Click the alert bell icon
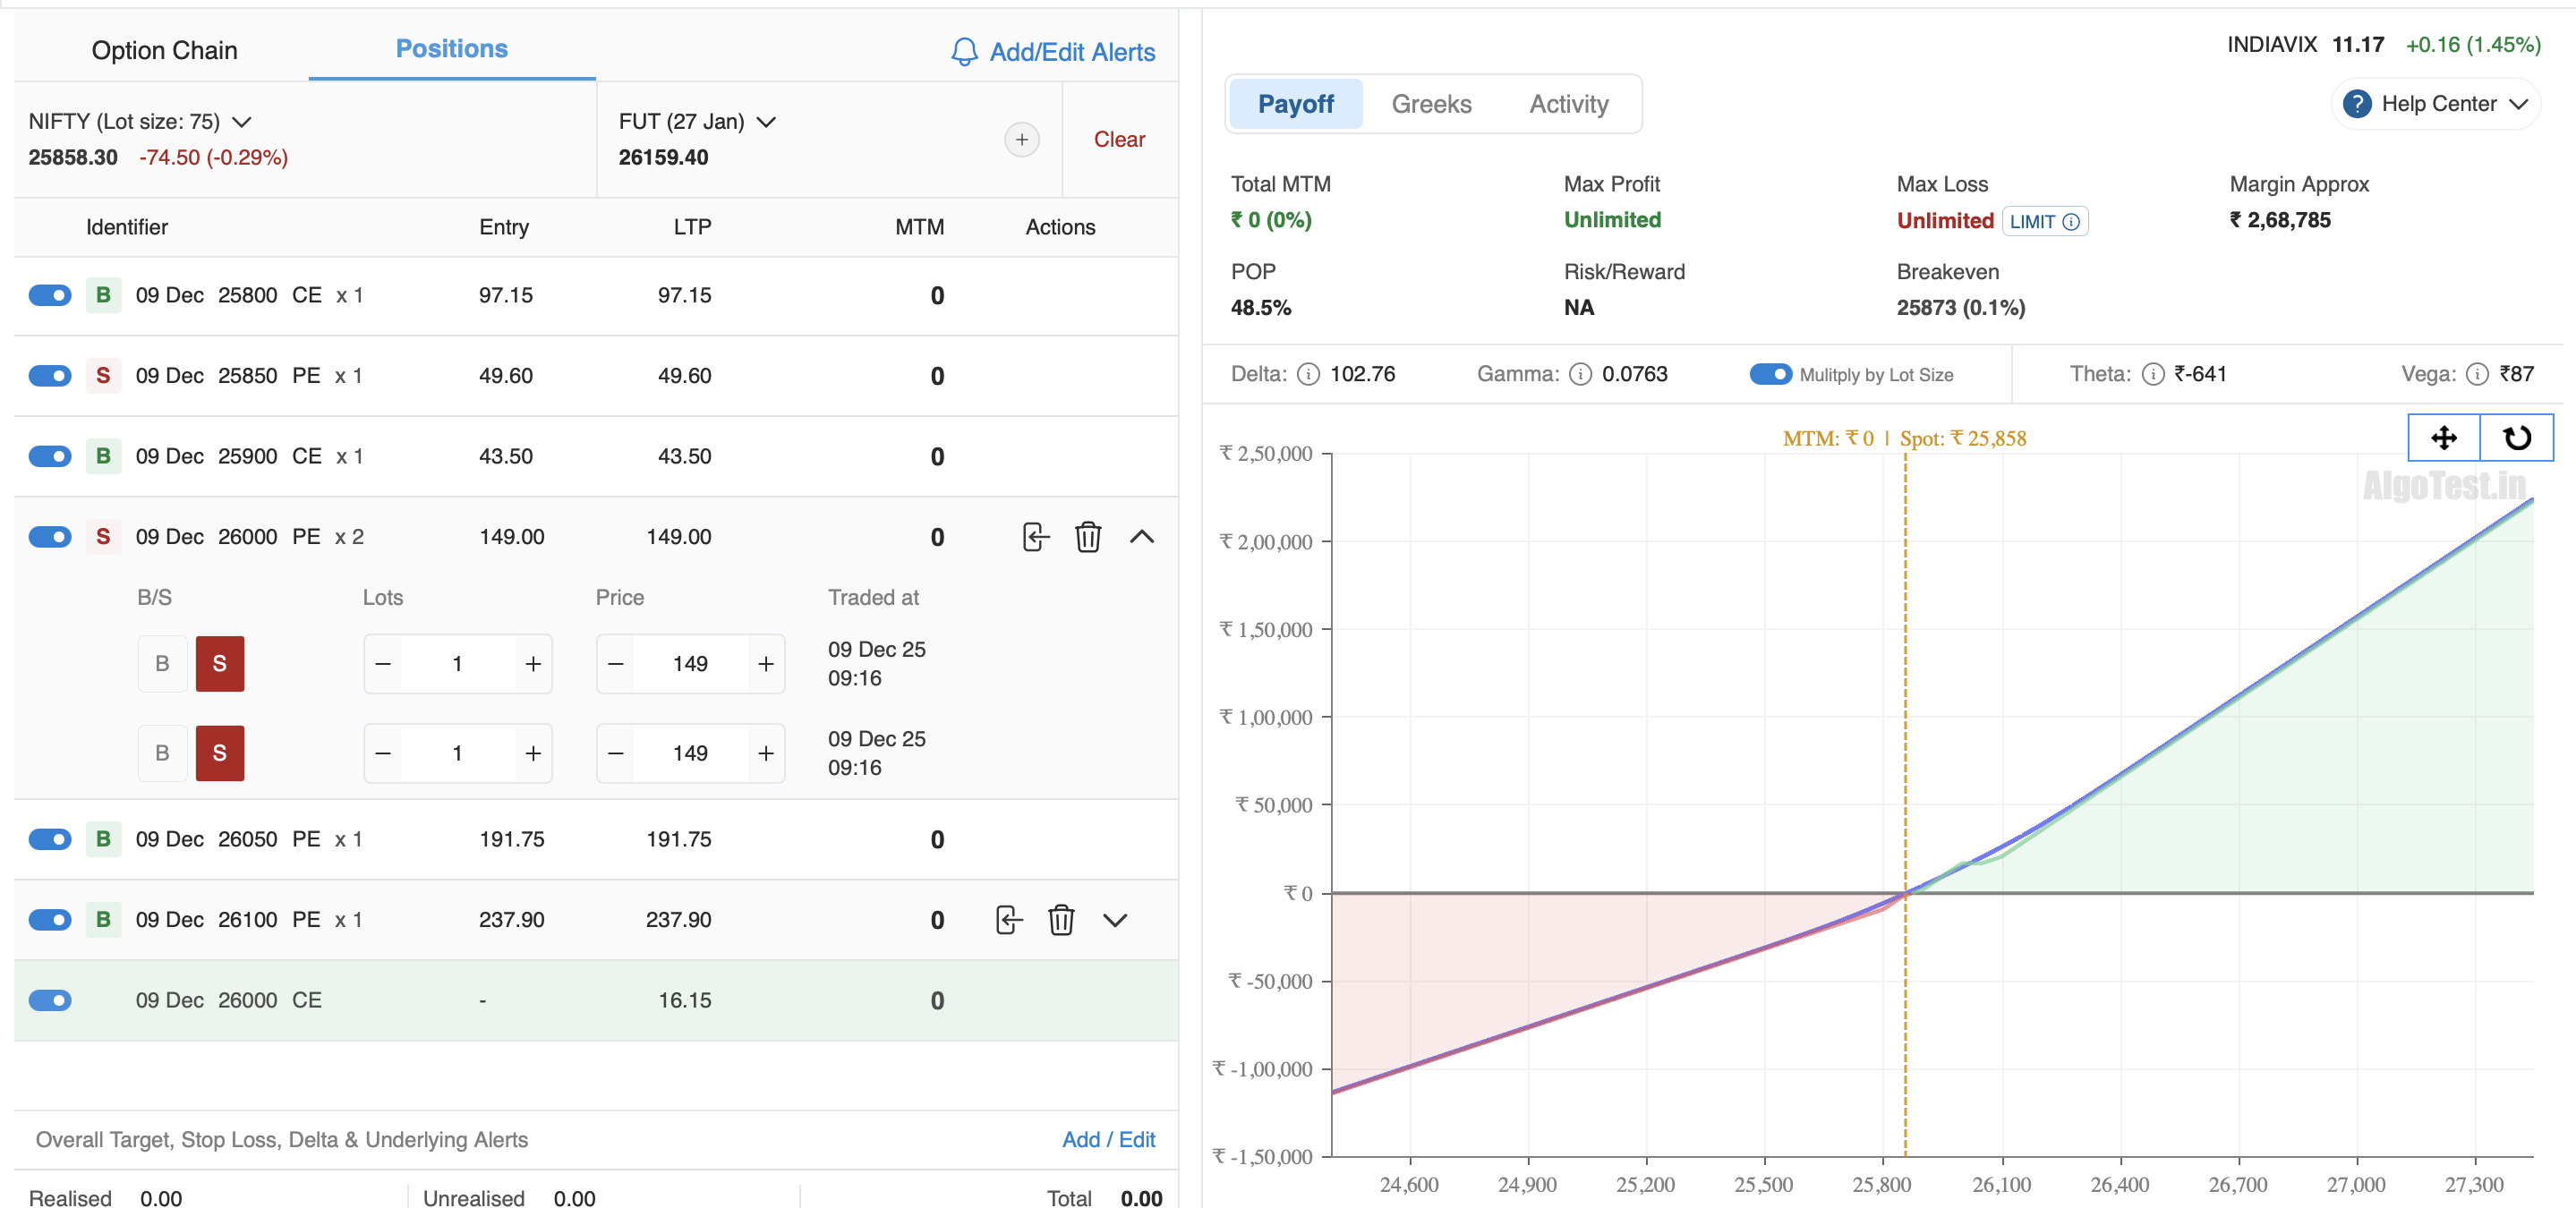The height and width of the screenshot is (1208, 2576). pos(963,52)
